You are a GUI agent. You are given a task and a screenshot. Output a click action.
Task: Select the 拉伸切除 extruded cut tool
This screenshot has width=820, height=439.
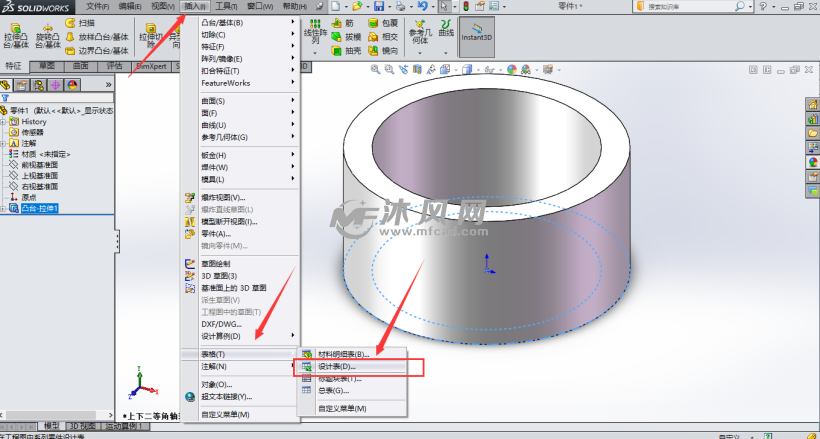point(151,36)
